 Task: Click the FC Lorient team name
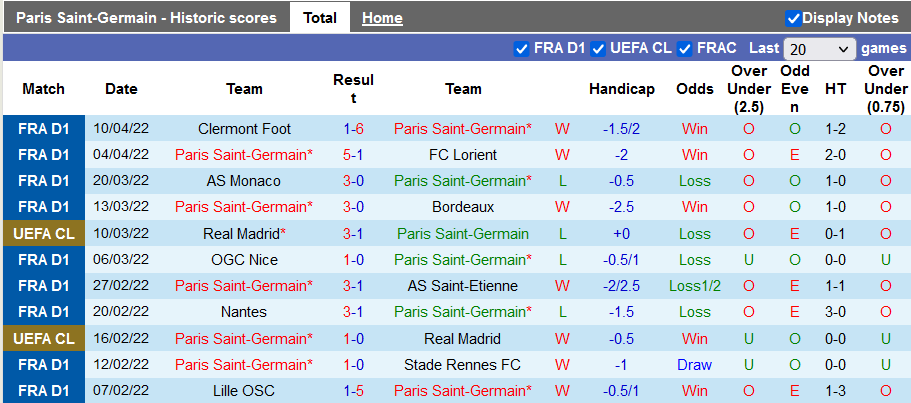(x=462, y=155)
